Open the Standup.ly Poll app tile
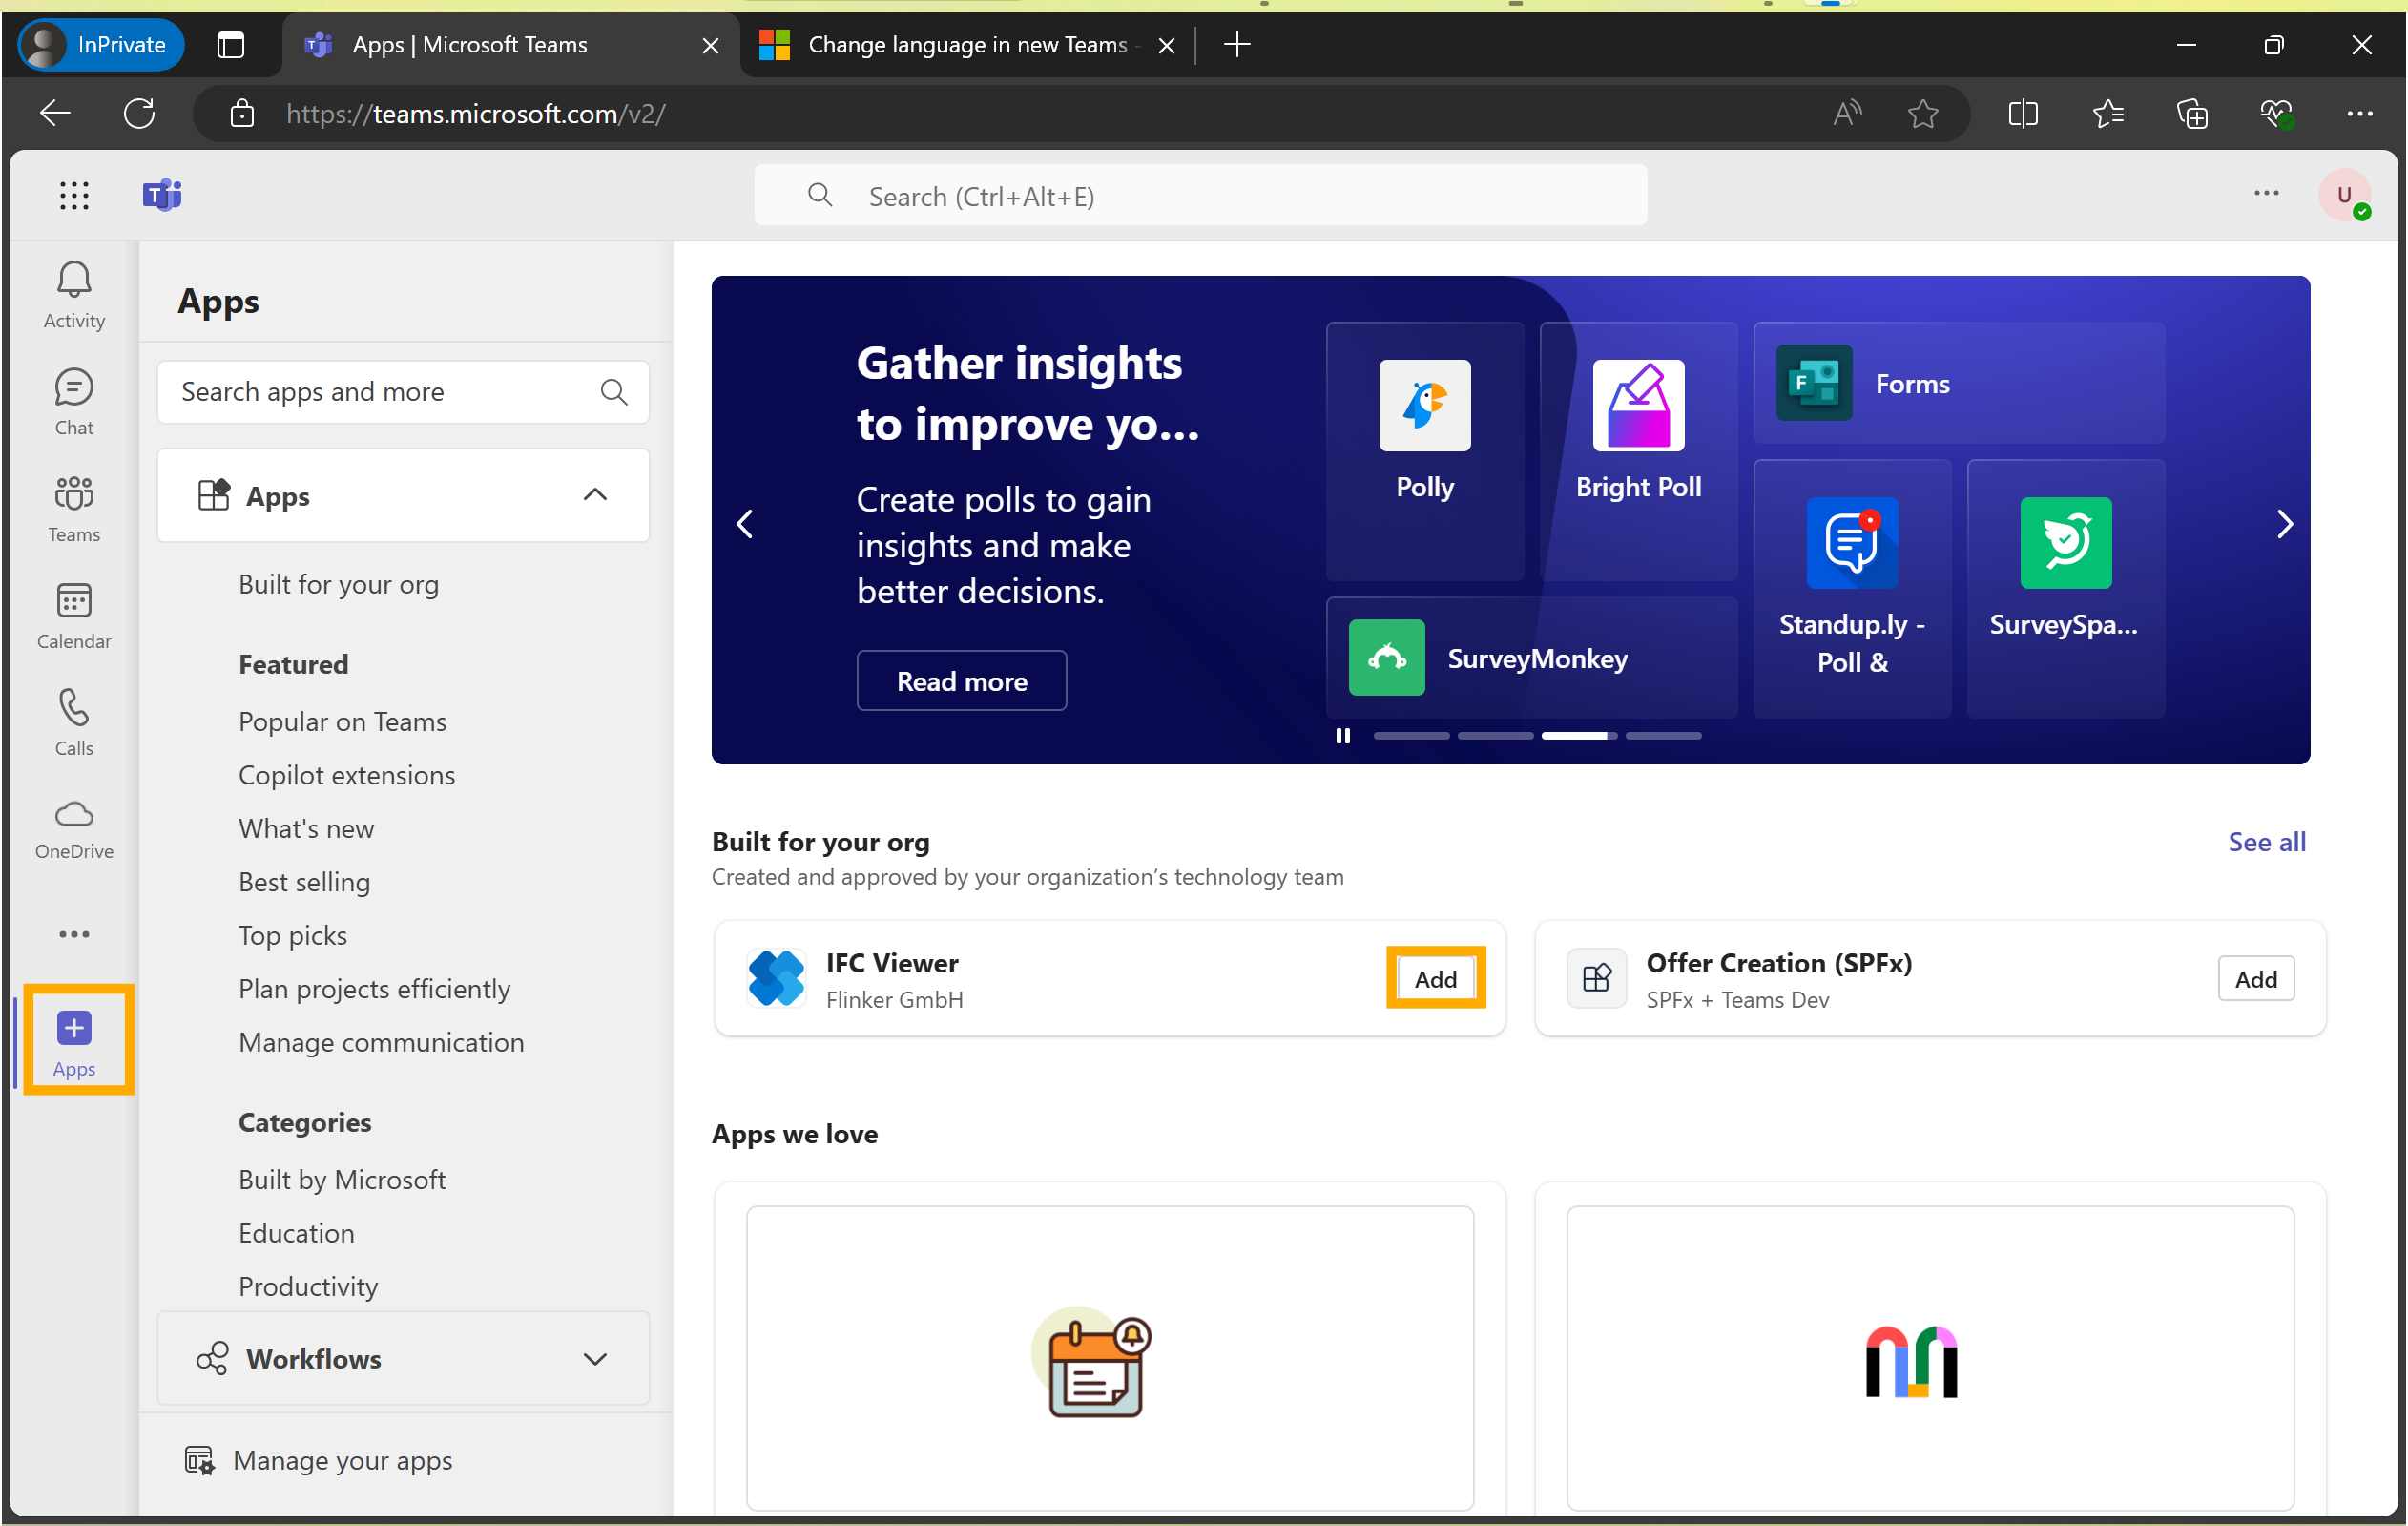Screen dimensions: 2408x1526 click(x=1852, y=588)
